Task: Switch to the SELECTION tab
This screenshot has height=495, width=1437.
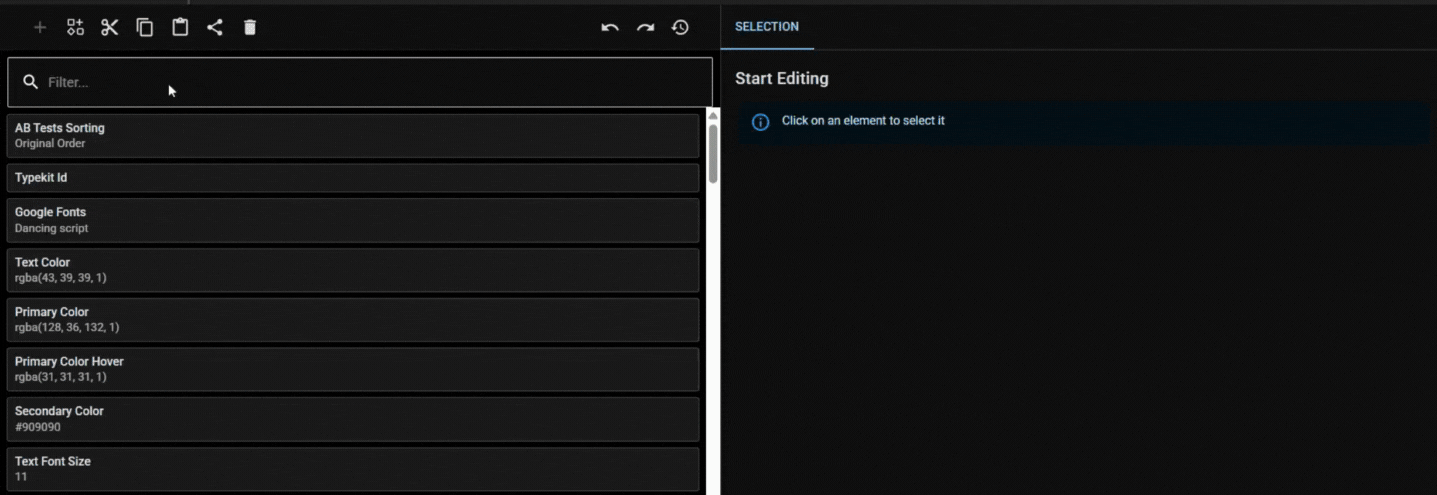Action: (767, 26)
